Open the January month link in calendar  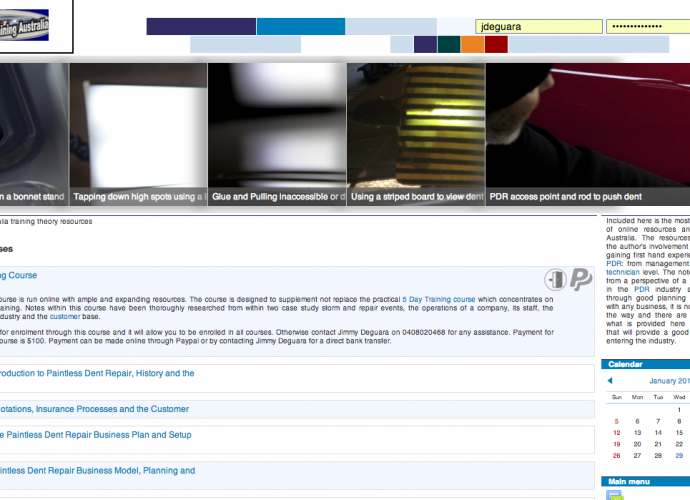669,381
